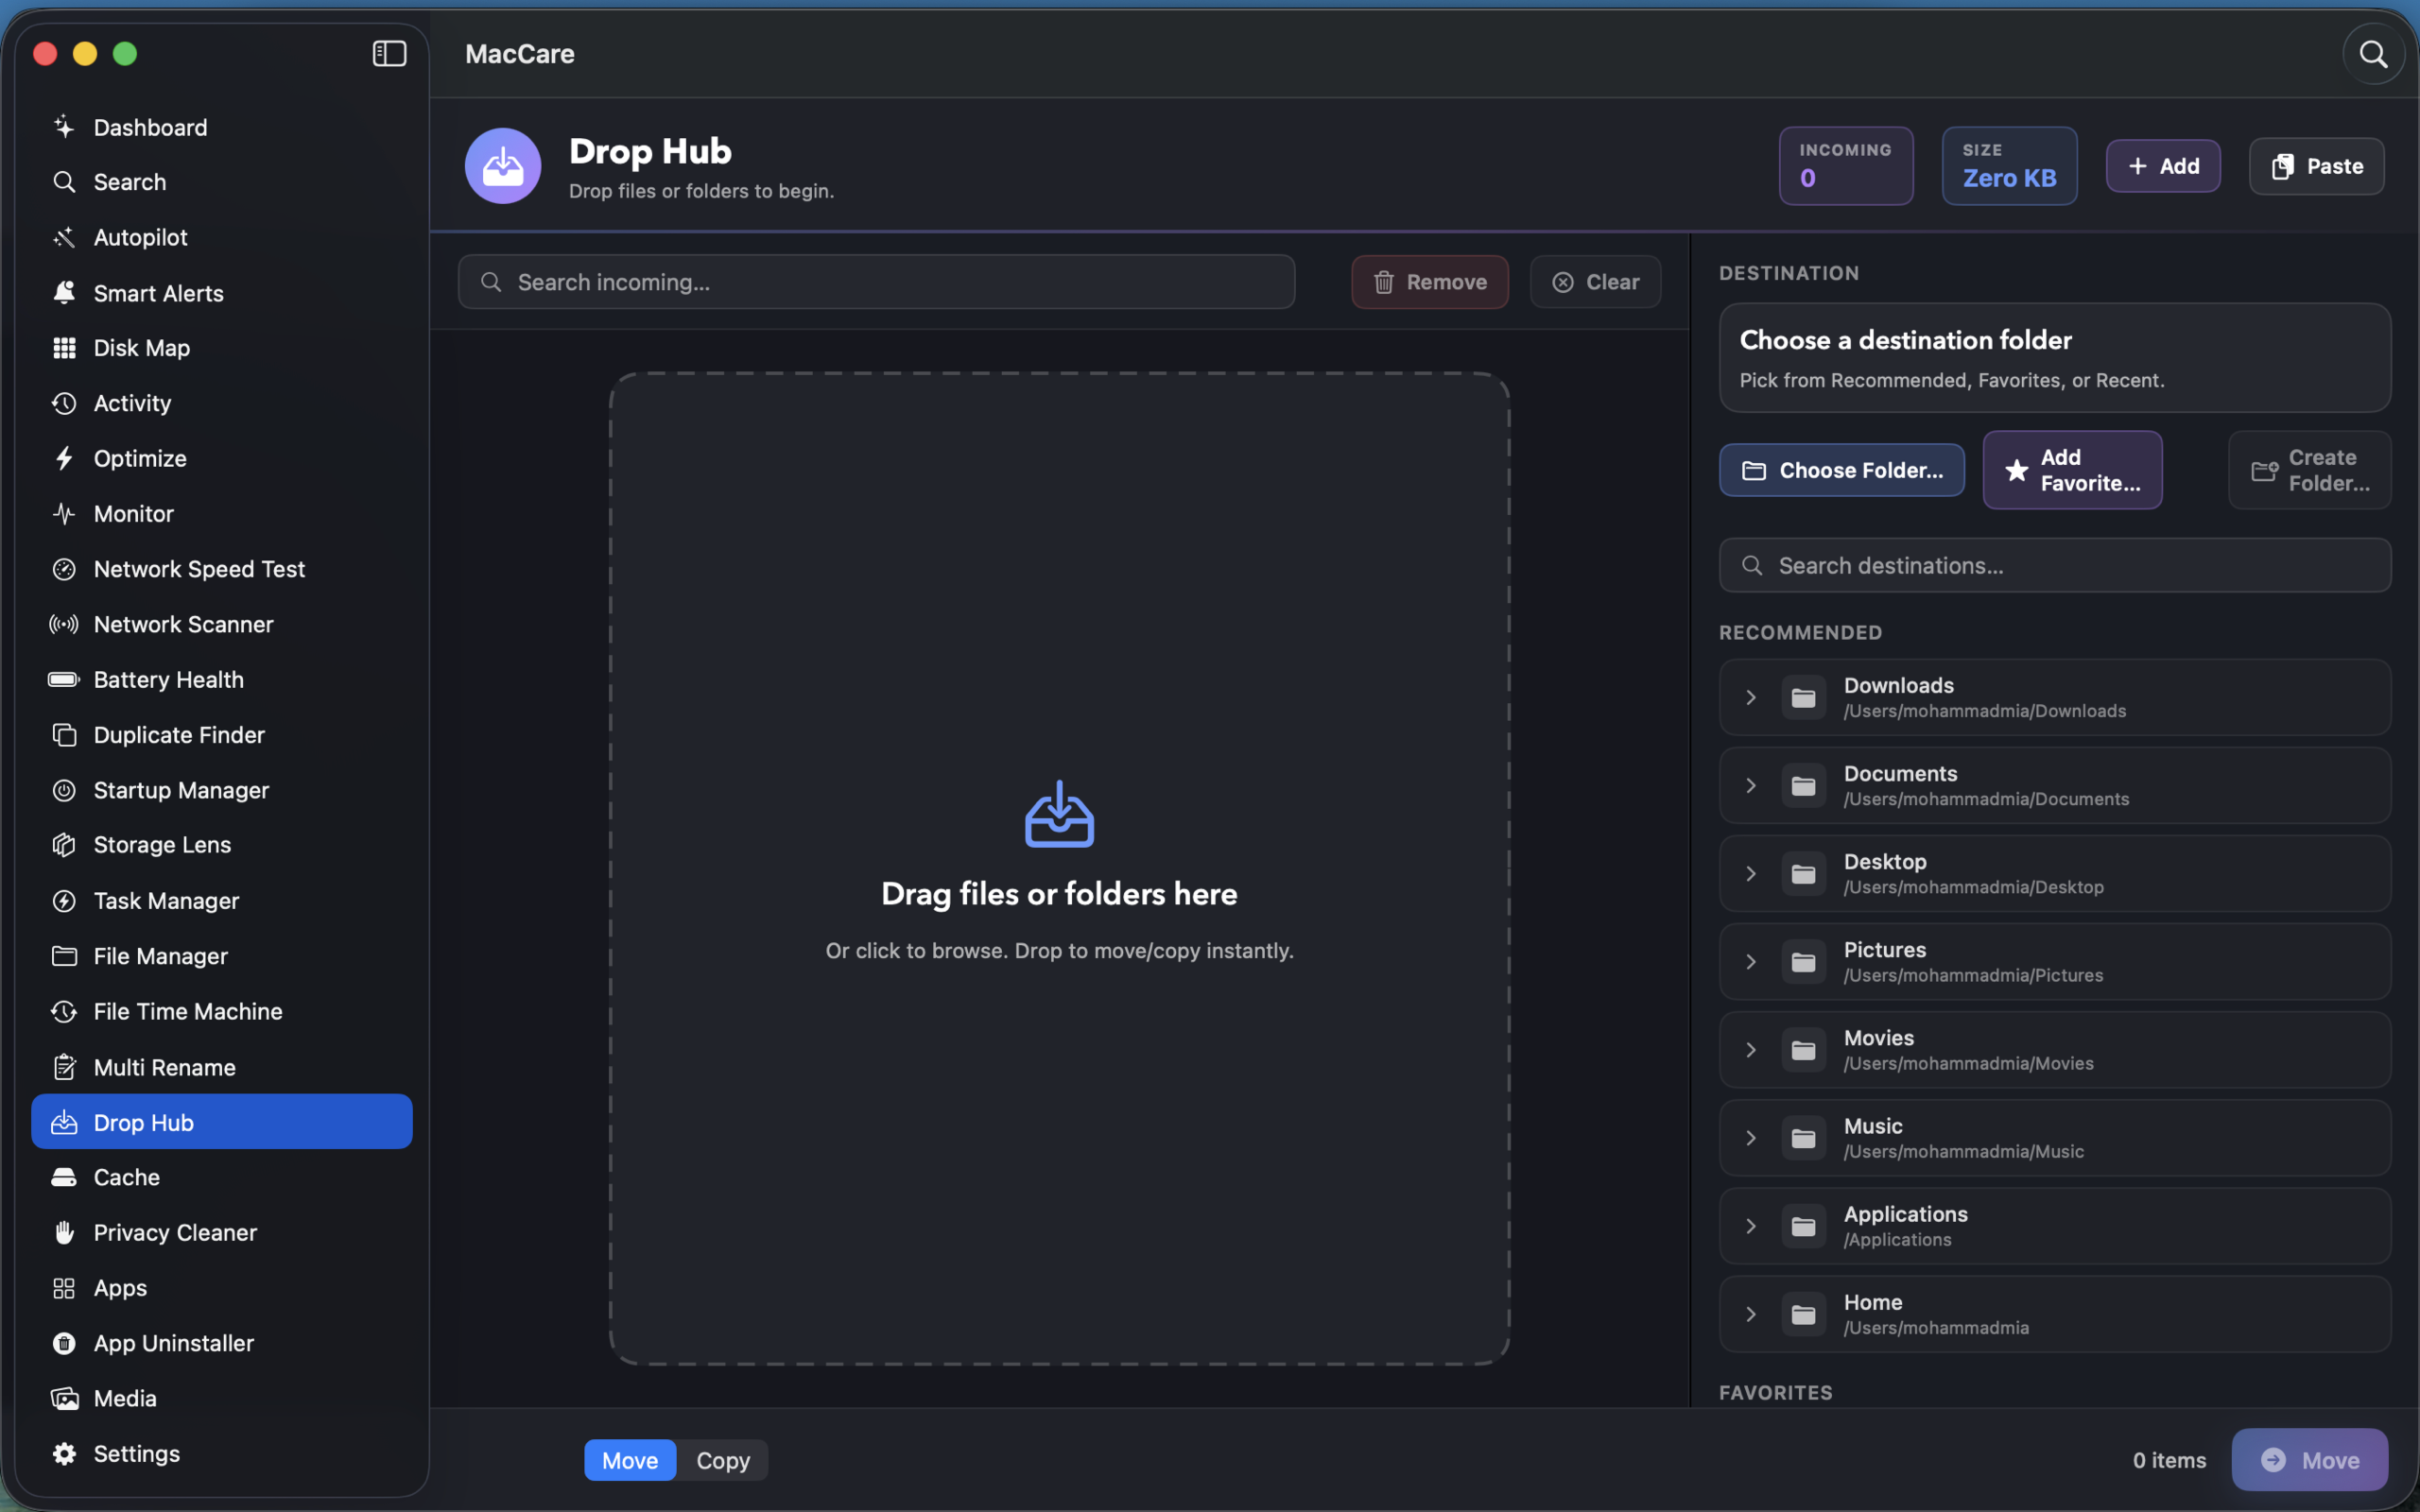The width and height of the screenshot is (2420, 1512).
Task: Click the Drop Hub purple tray icon
Action: point(503,166)
